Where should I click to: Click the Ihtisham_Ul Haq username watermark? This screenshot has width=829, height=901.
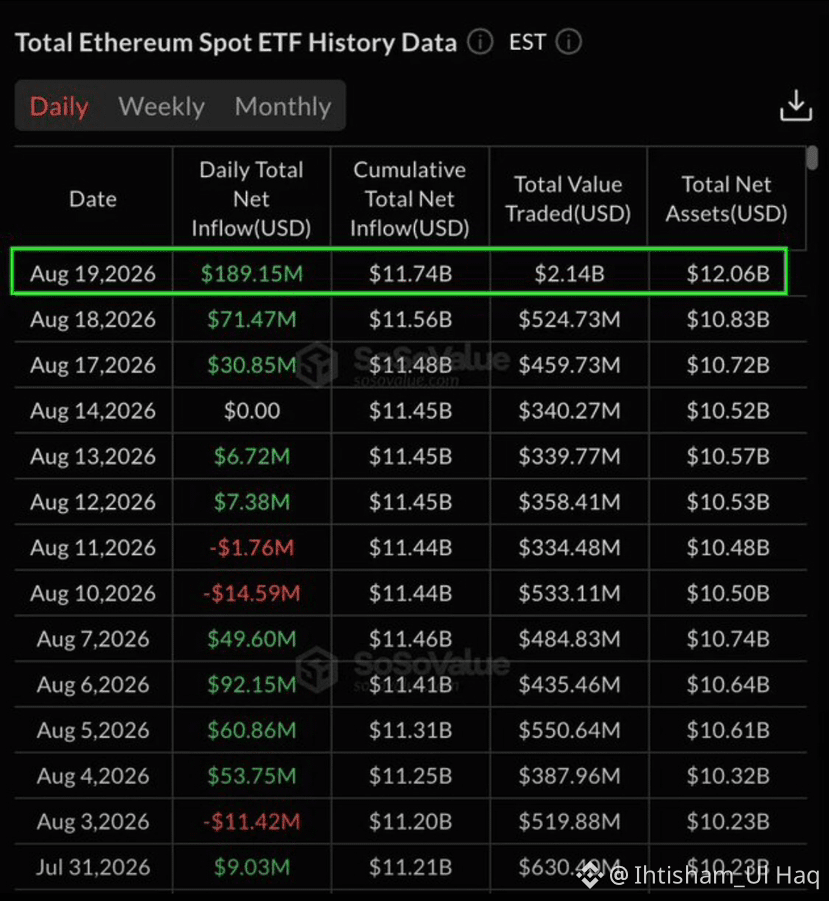715,875
